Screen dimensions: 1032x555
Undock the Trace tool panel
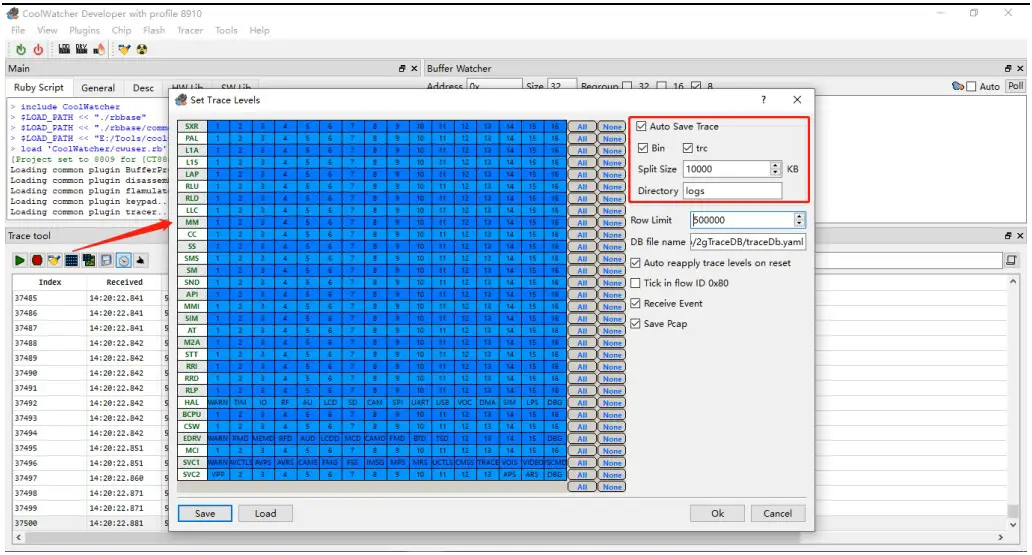click(1008, 236)
